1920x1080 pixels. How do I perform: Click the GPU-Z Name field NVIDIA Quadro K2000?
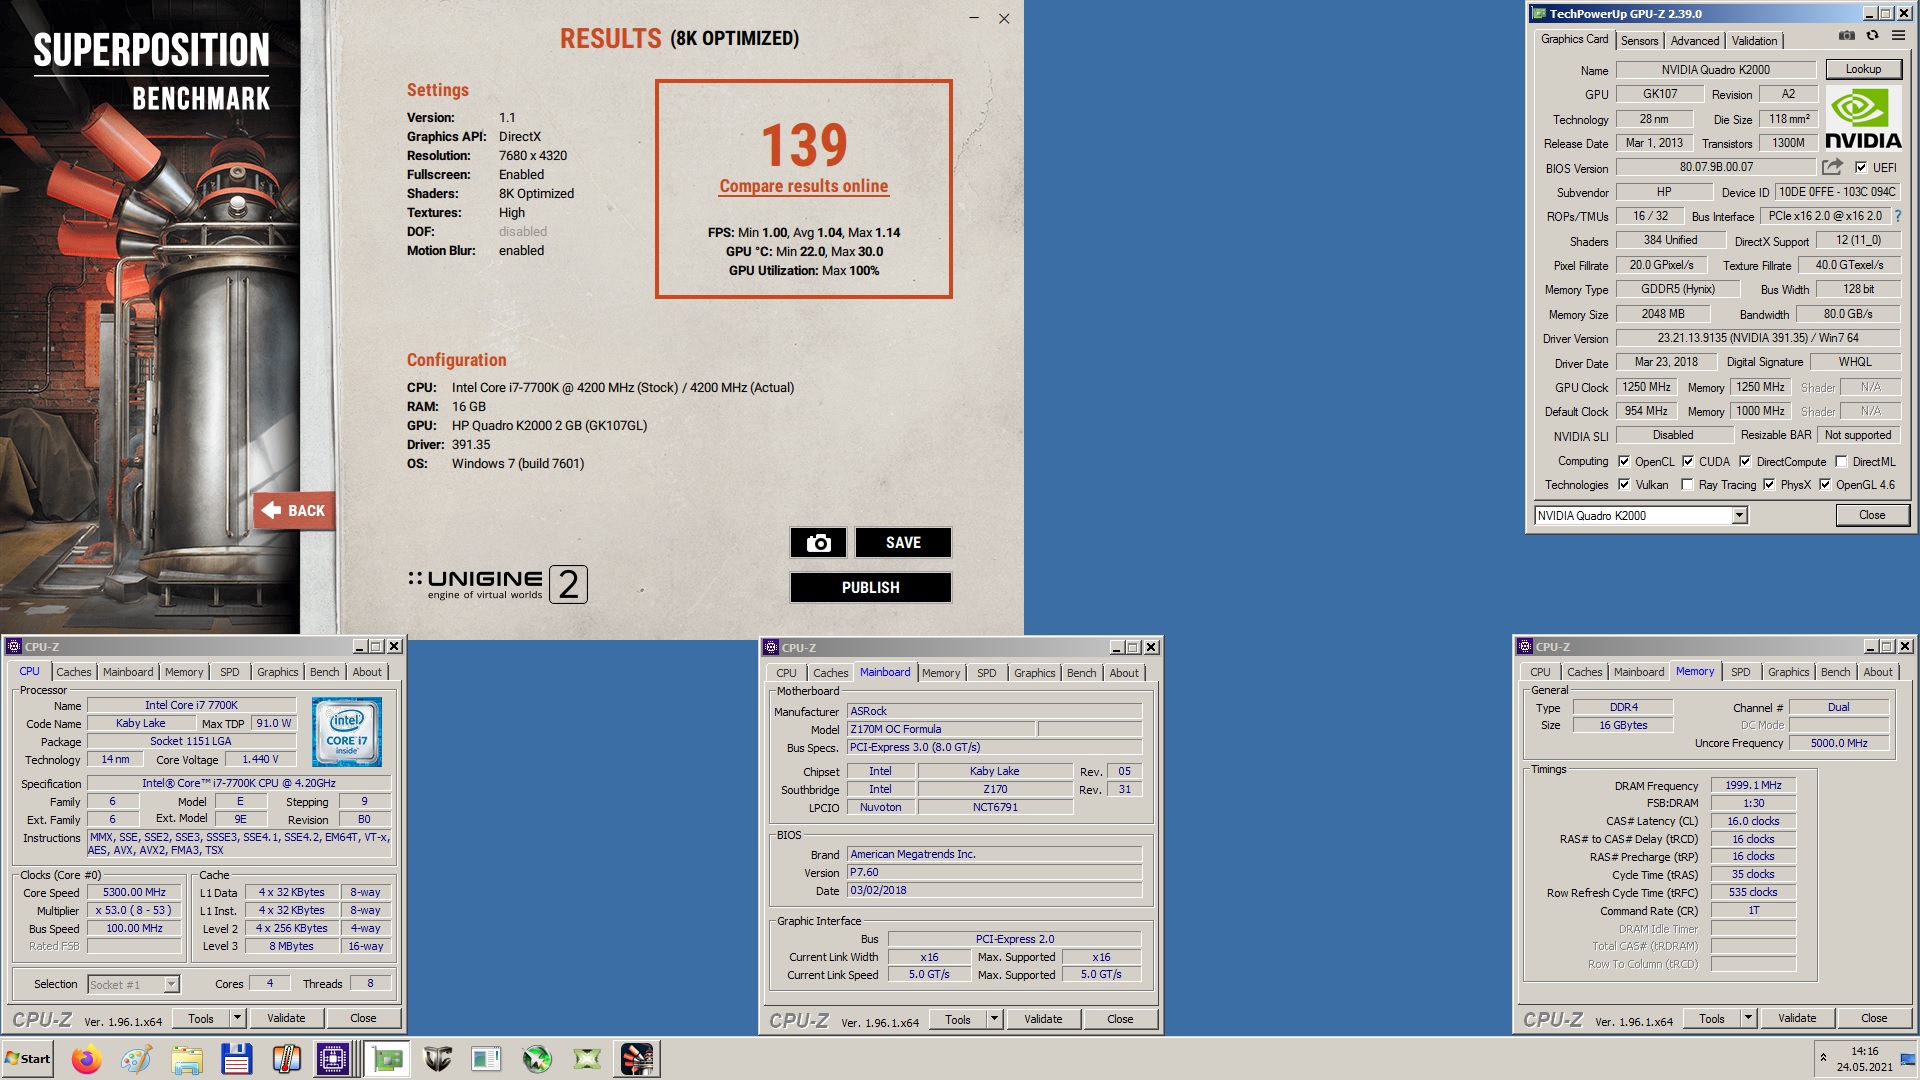[1715, 70]
